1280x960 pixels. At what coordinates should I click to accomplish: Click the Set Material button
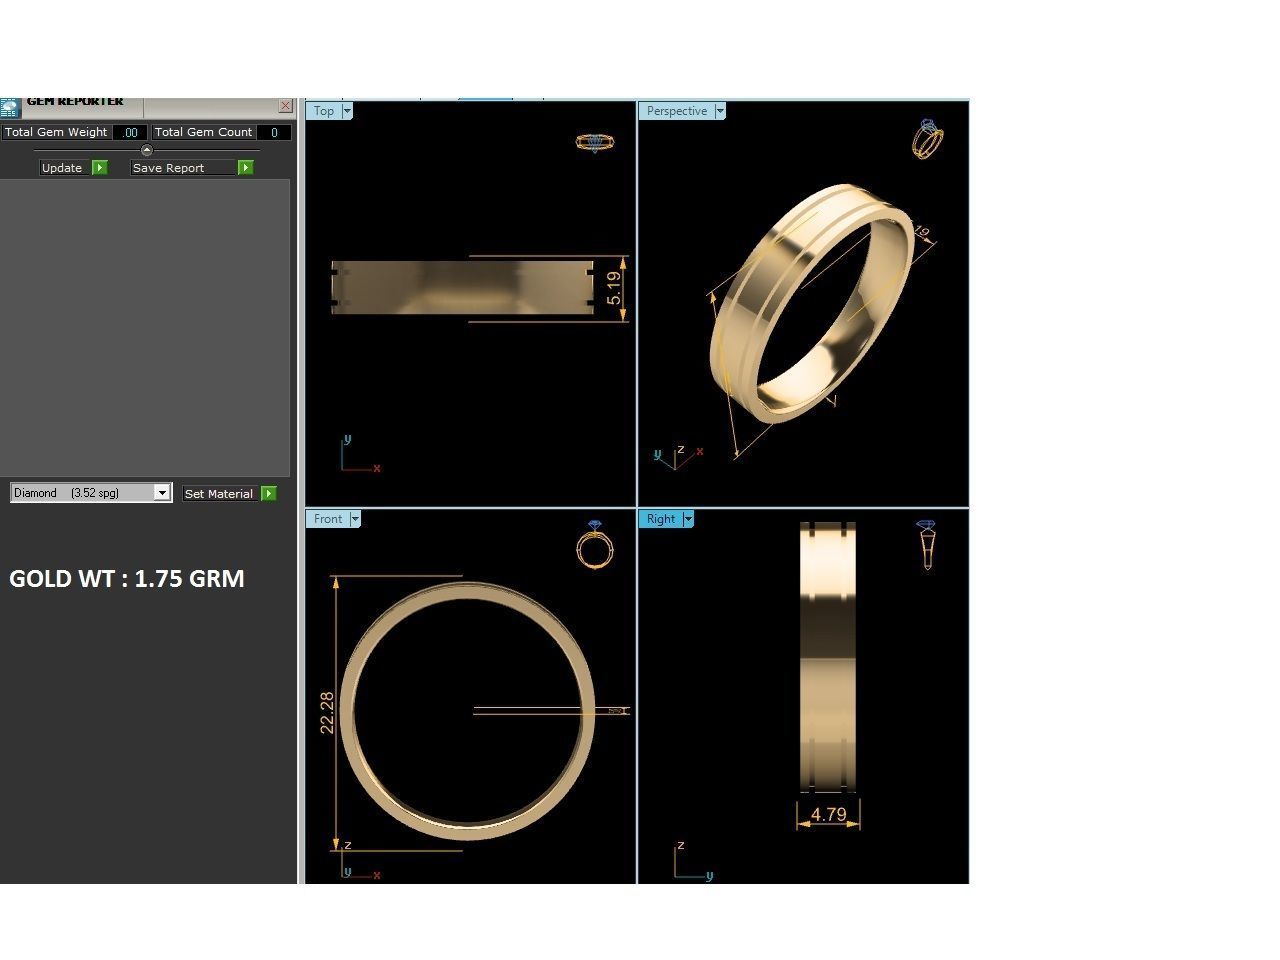(219, 494)
